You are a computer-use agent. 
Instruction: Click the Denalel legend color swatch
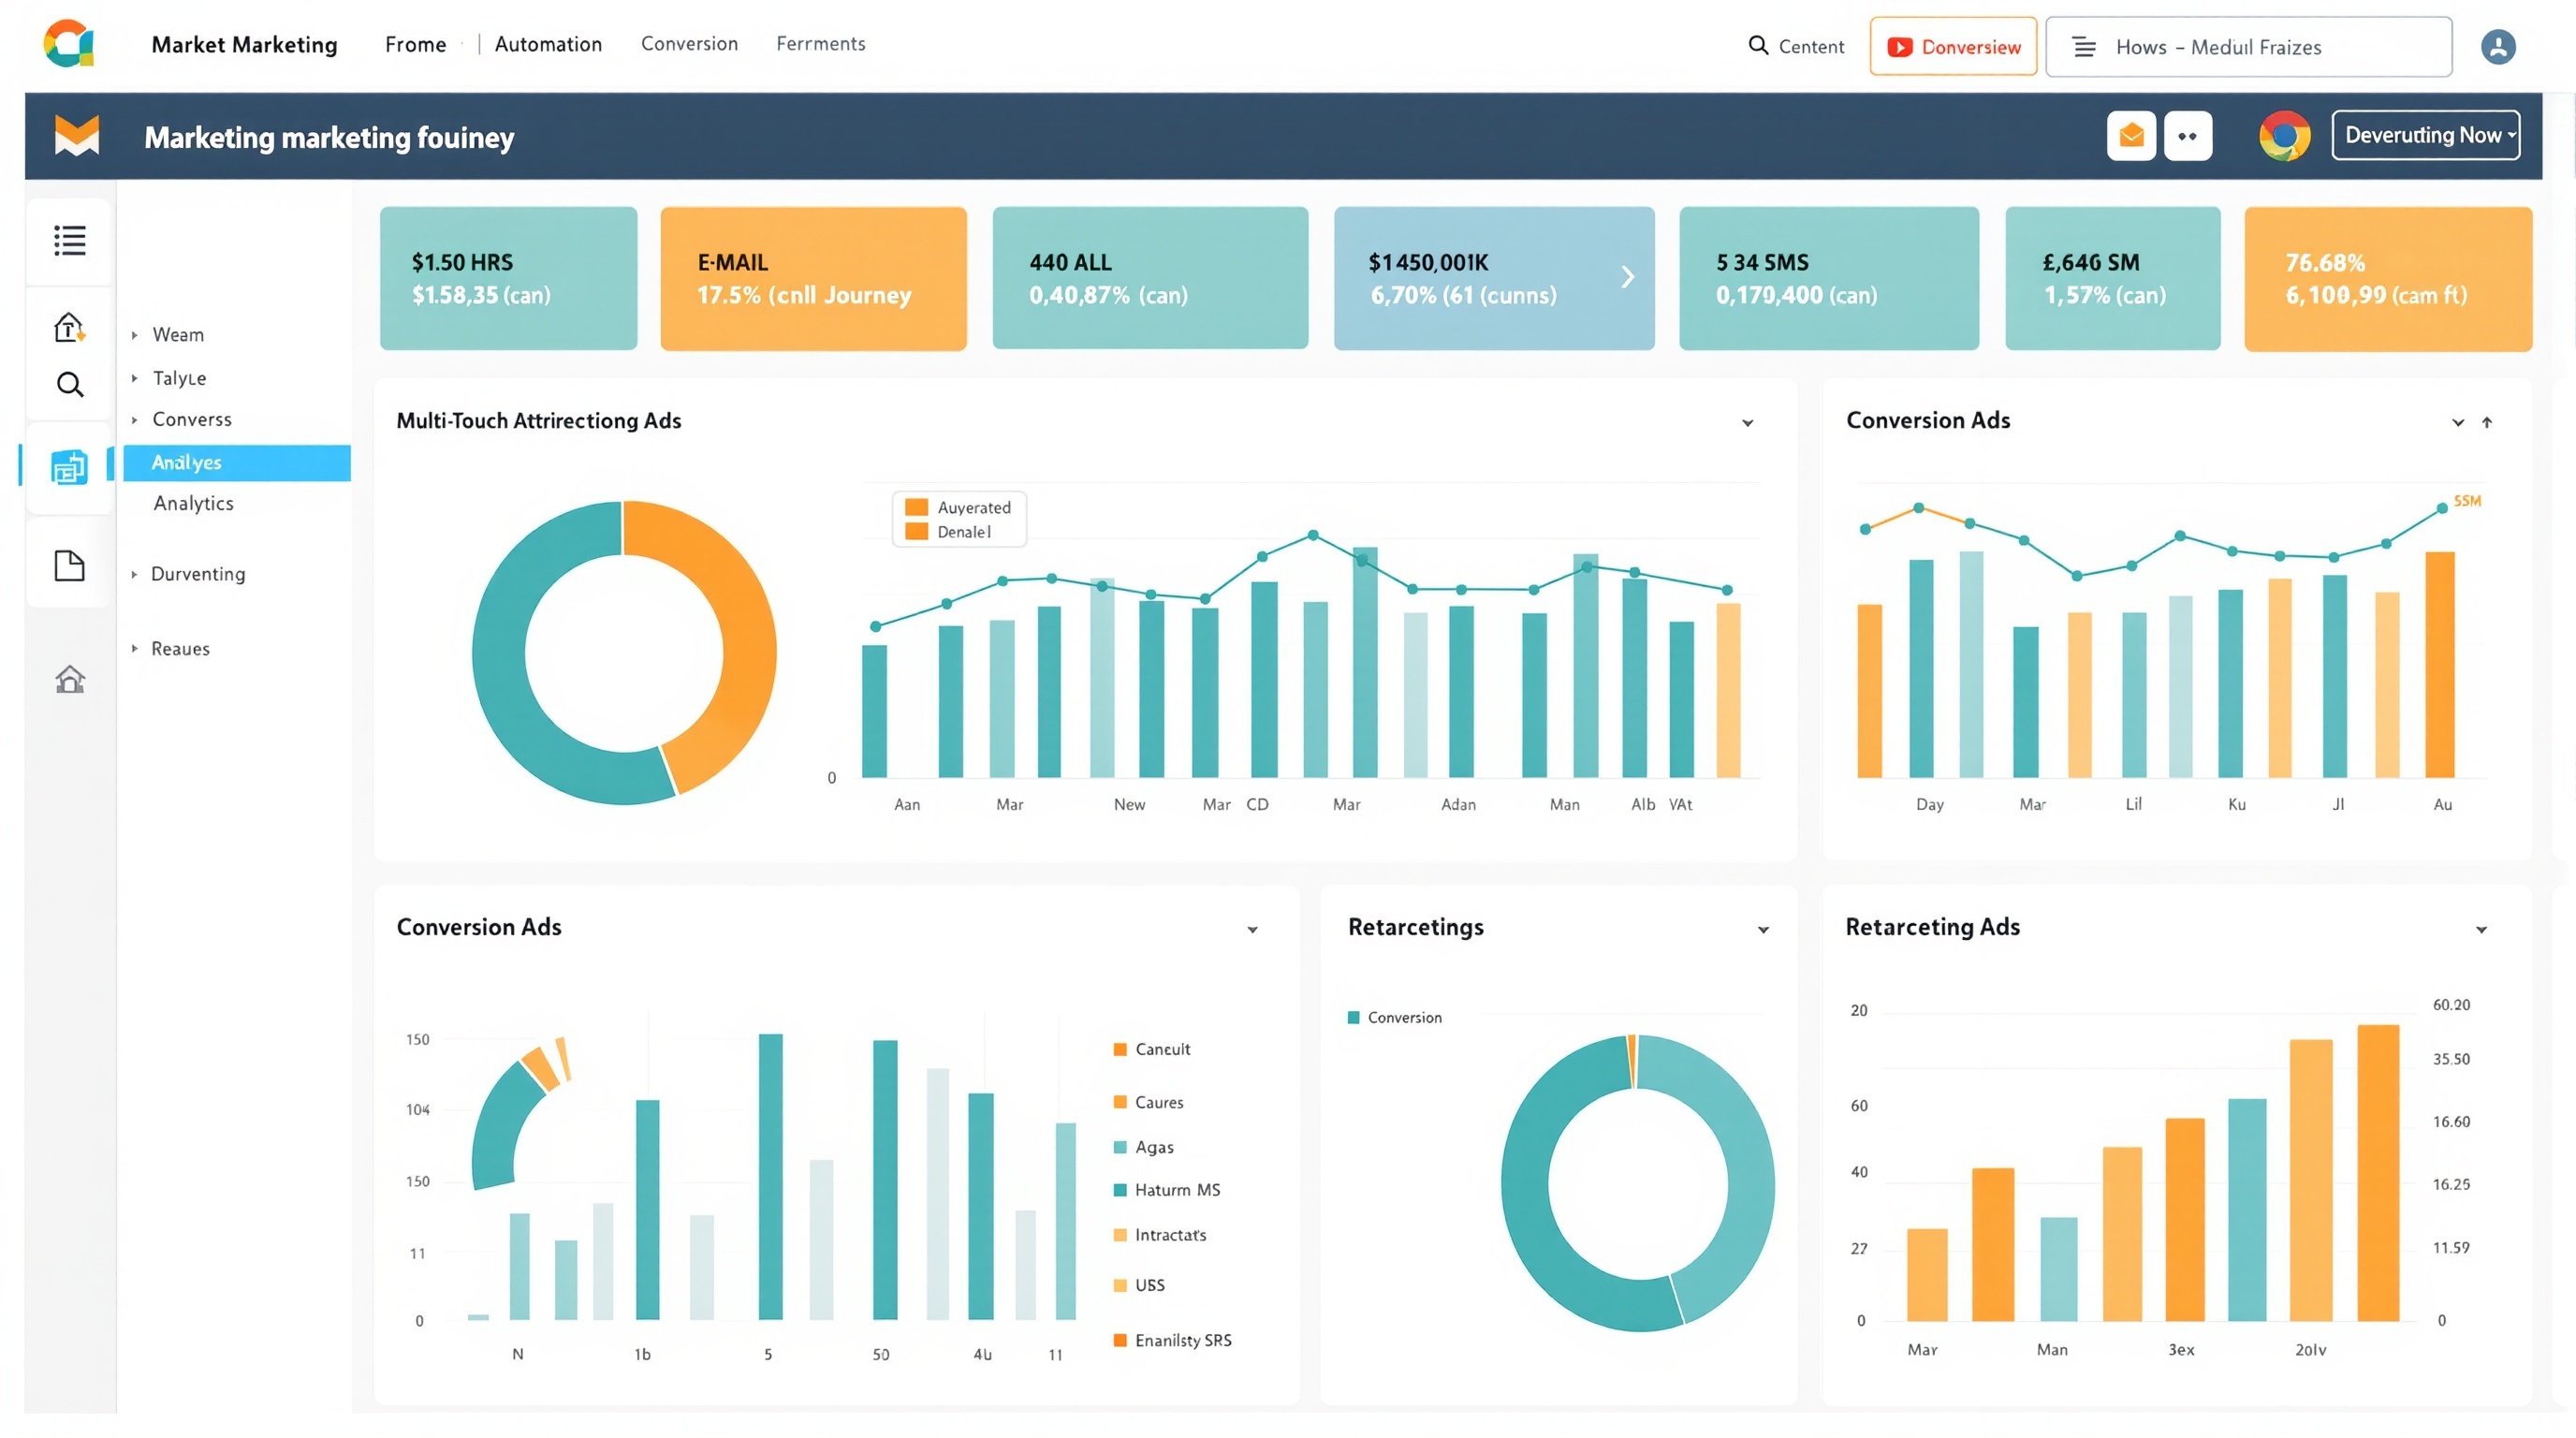(916, 531)
